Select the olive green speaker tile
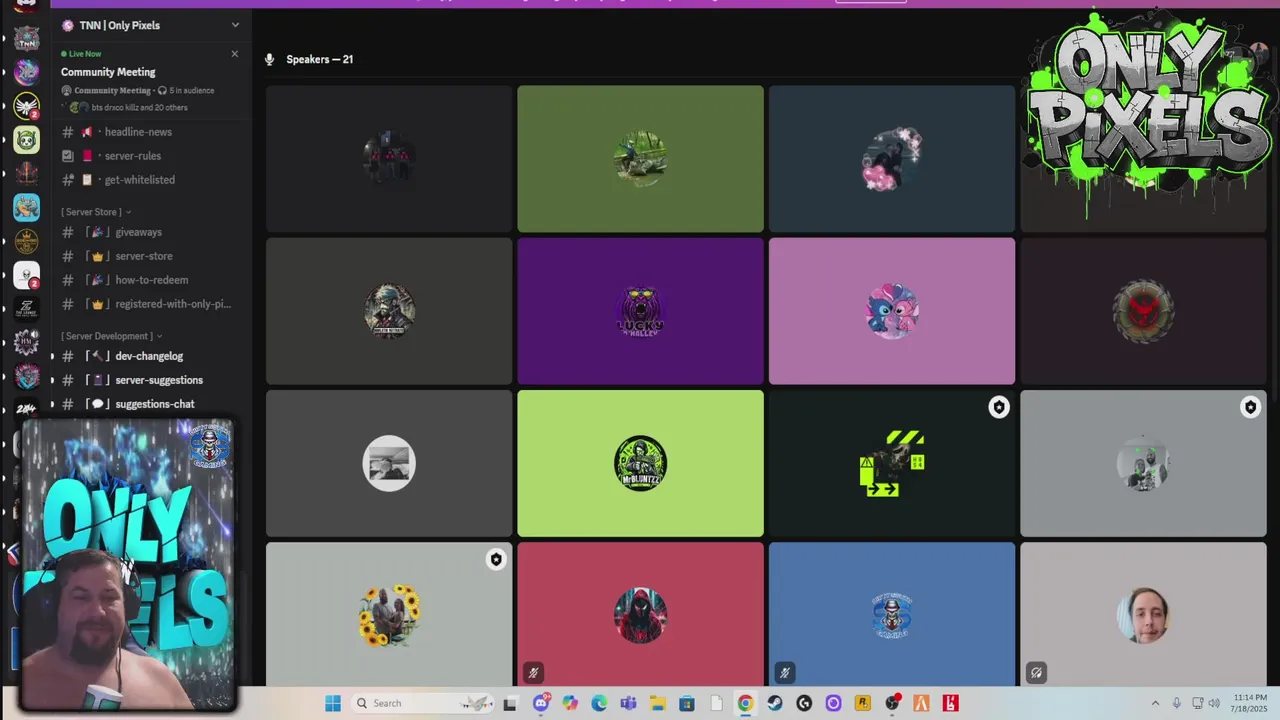Screen dimensions: 1280x720 [x=640, y=159]
